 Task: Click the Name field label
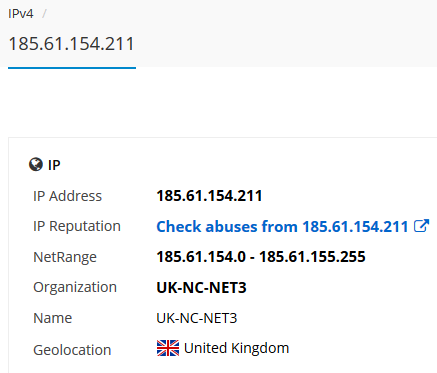click(53, 318)
